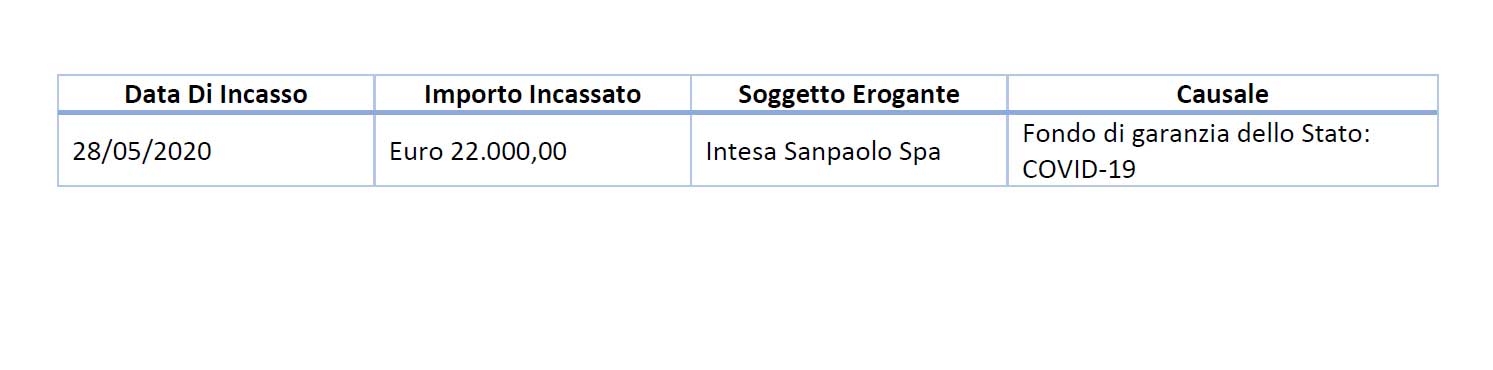Select the date 28/05/2020 cell

(142, 152)
